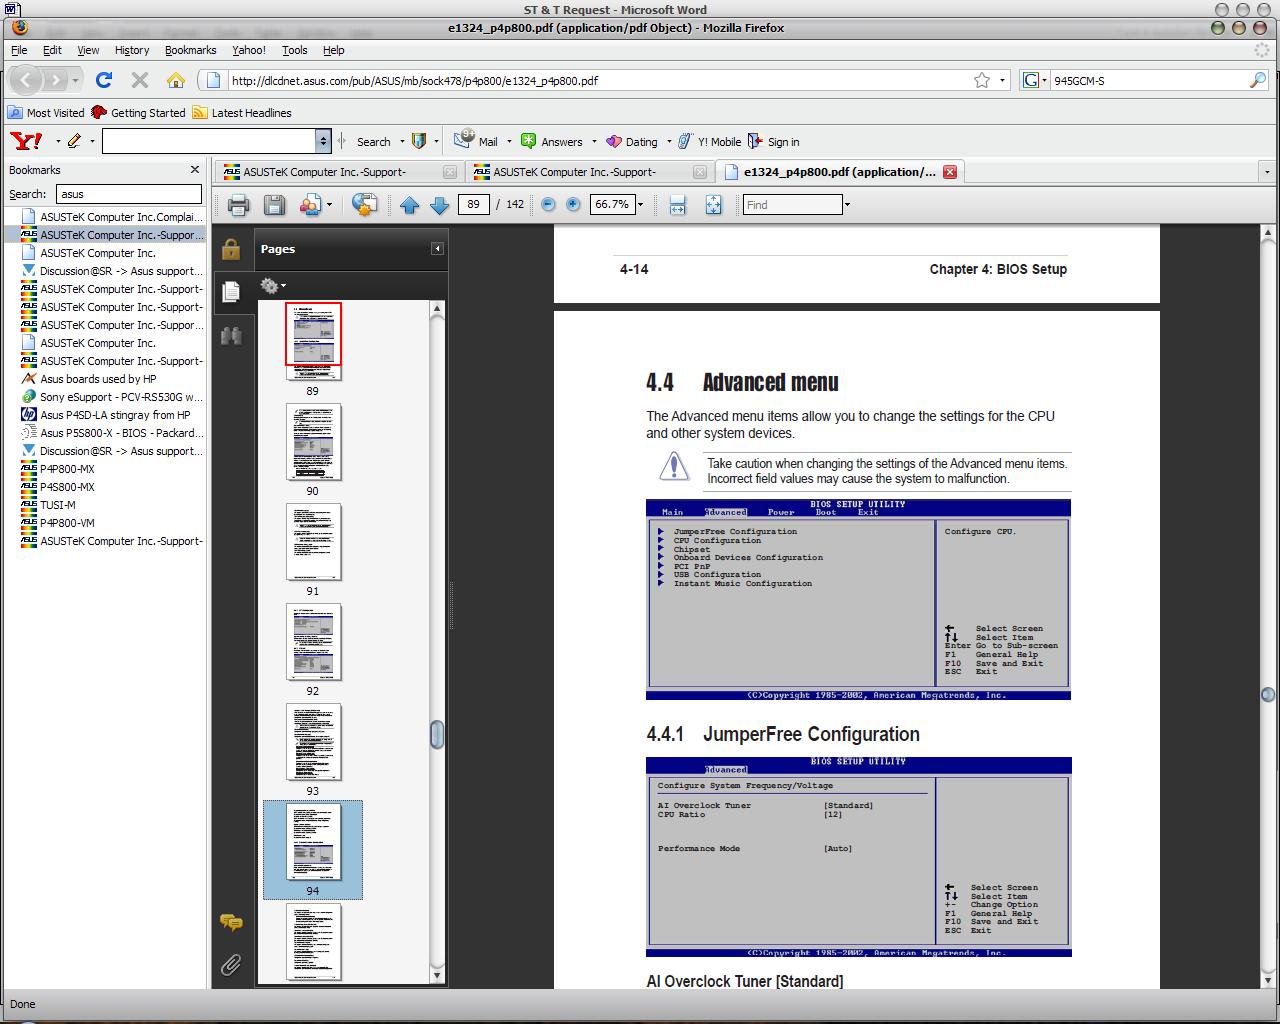The width and height of the screenshot is (1280, 1024).
Task: Open the Sony eSupport bookmark
Action: [112, 397]
